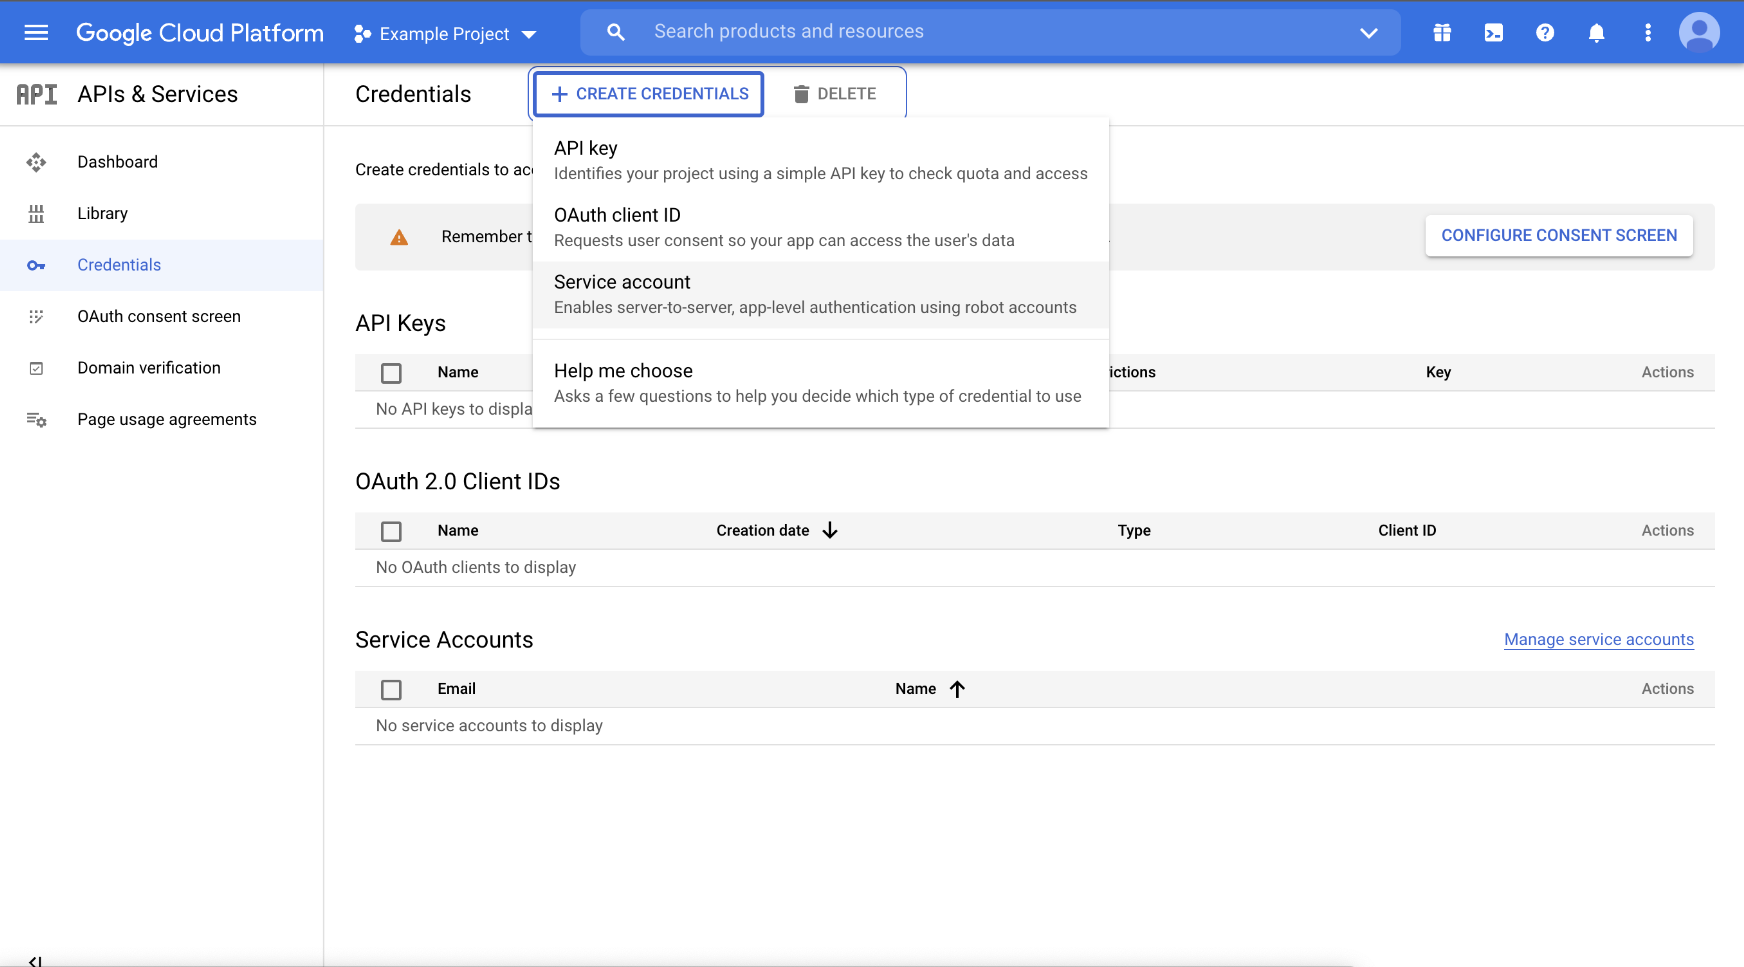This screenshot has height=967, width=1744.
Task: Open OAuth consent screen page
Action: click(x=159, y=317)
